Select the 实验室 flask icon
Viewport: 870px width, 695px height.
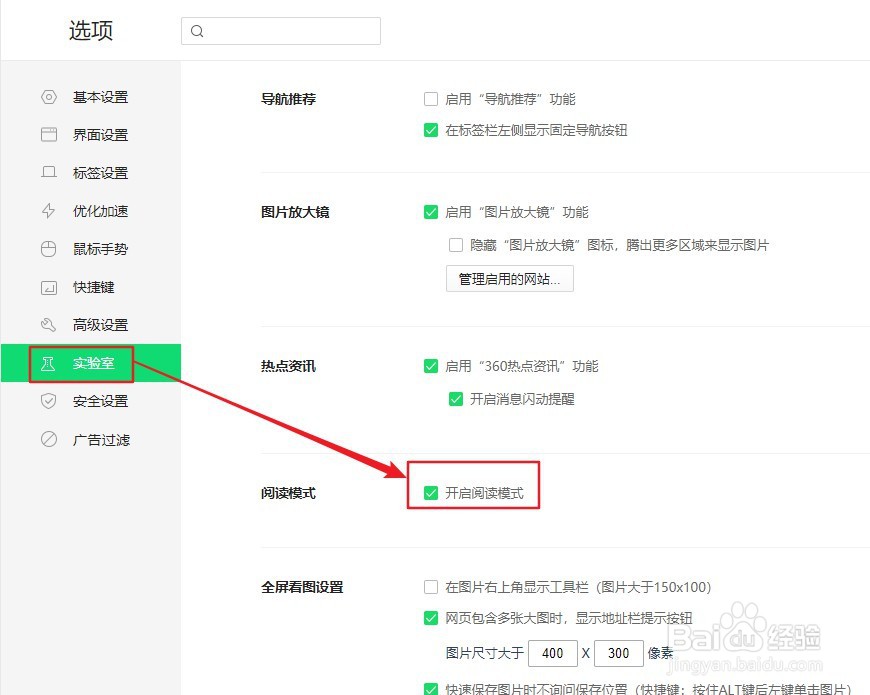pos(48,363)
